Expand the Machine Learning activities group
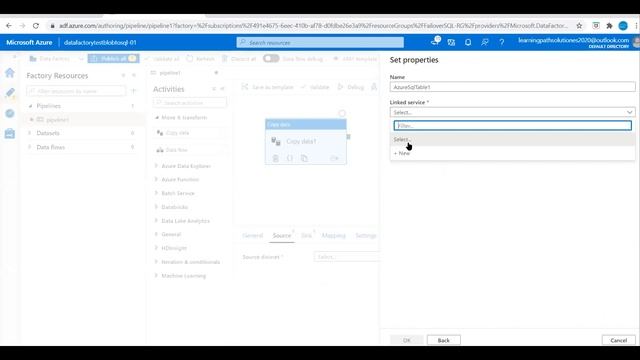This screenshot has height=360, width=640. click(x=156, y=276)
